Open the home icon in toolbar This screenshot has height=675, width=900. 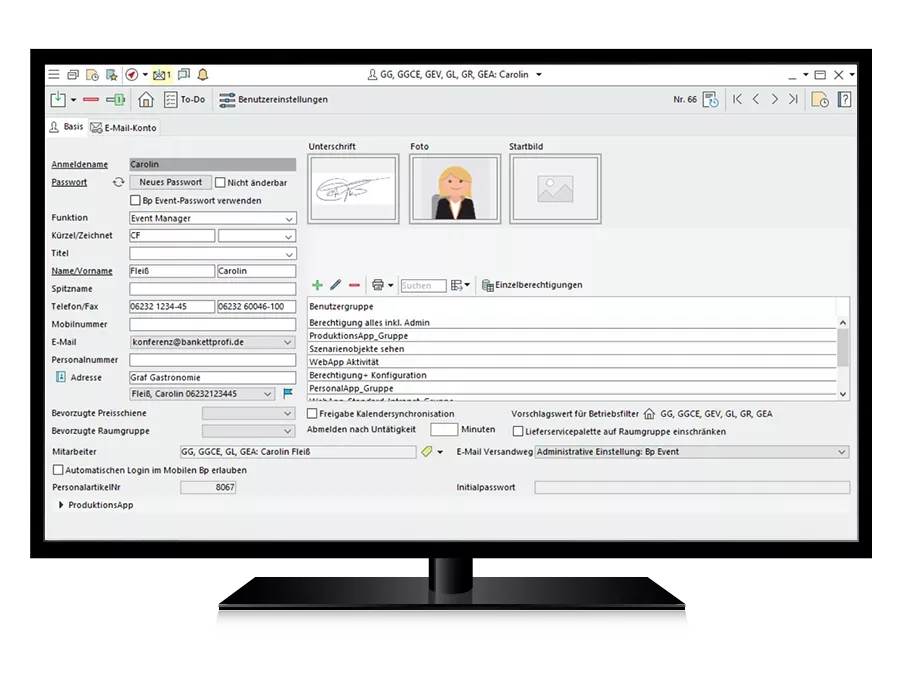point(146,99)
